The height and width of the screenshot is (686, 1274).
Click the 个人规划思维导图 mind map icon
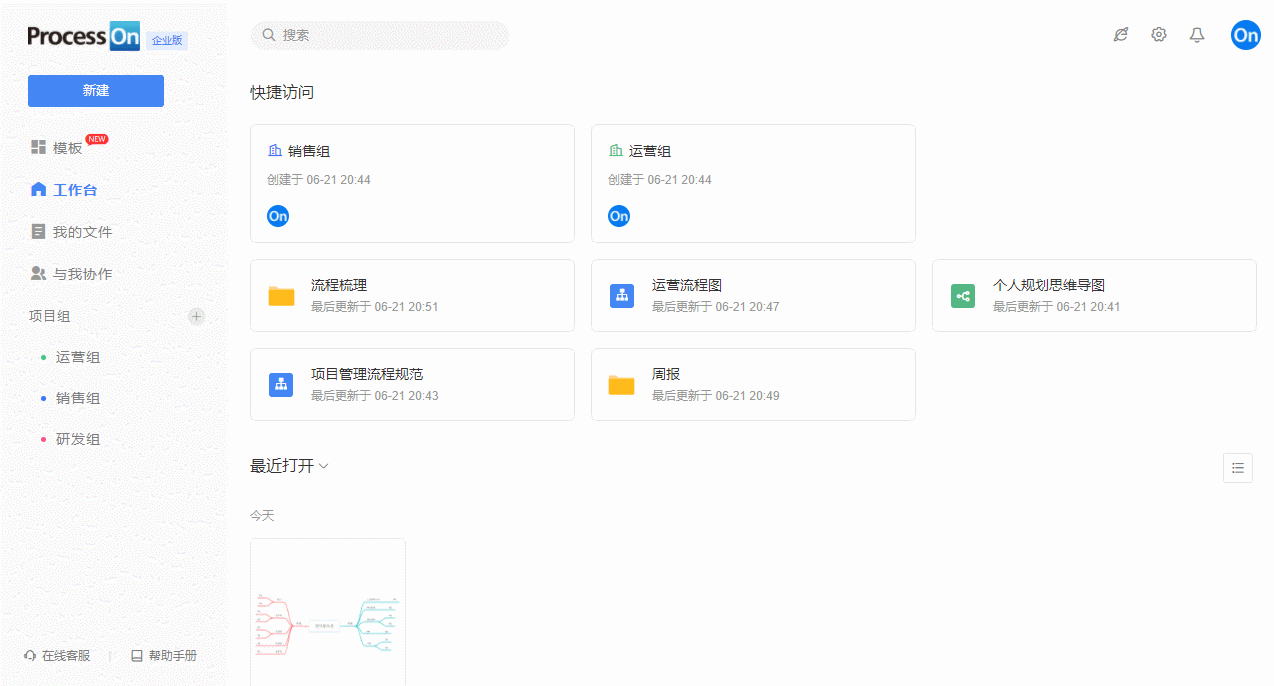962,295
